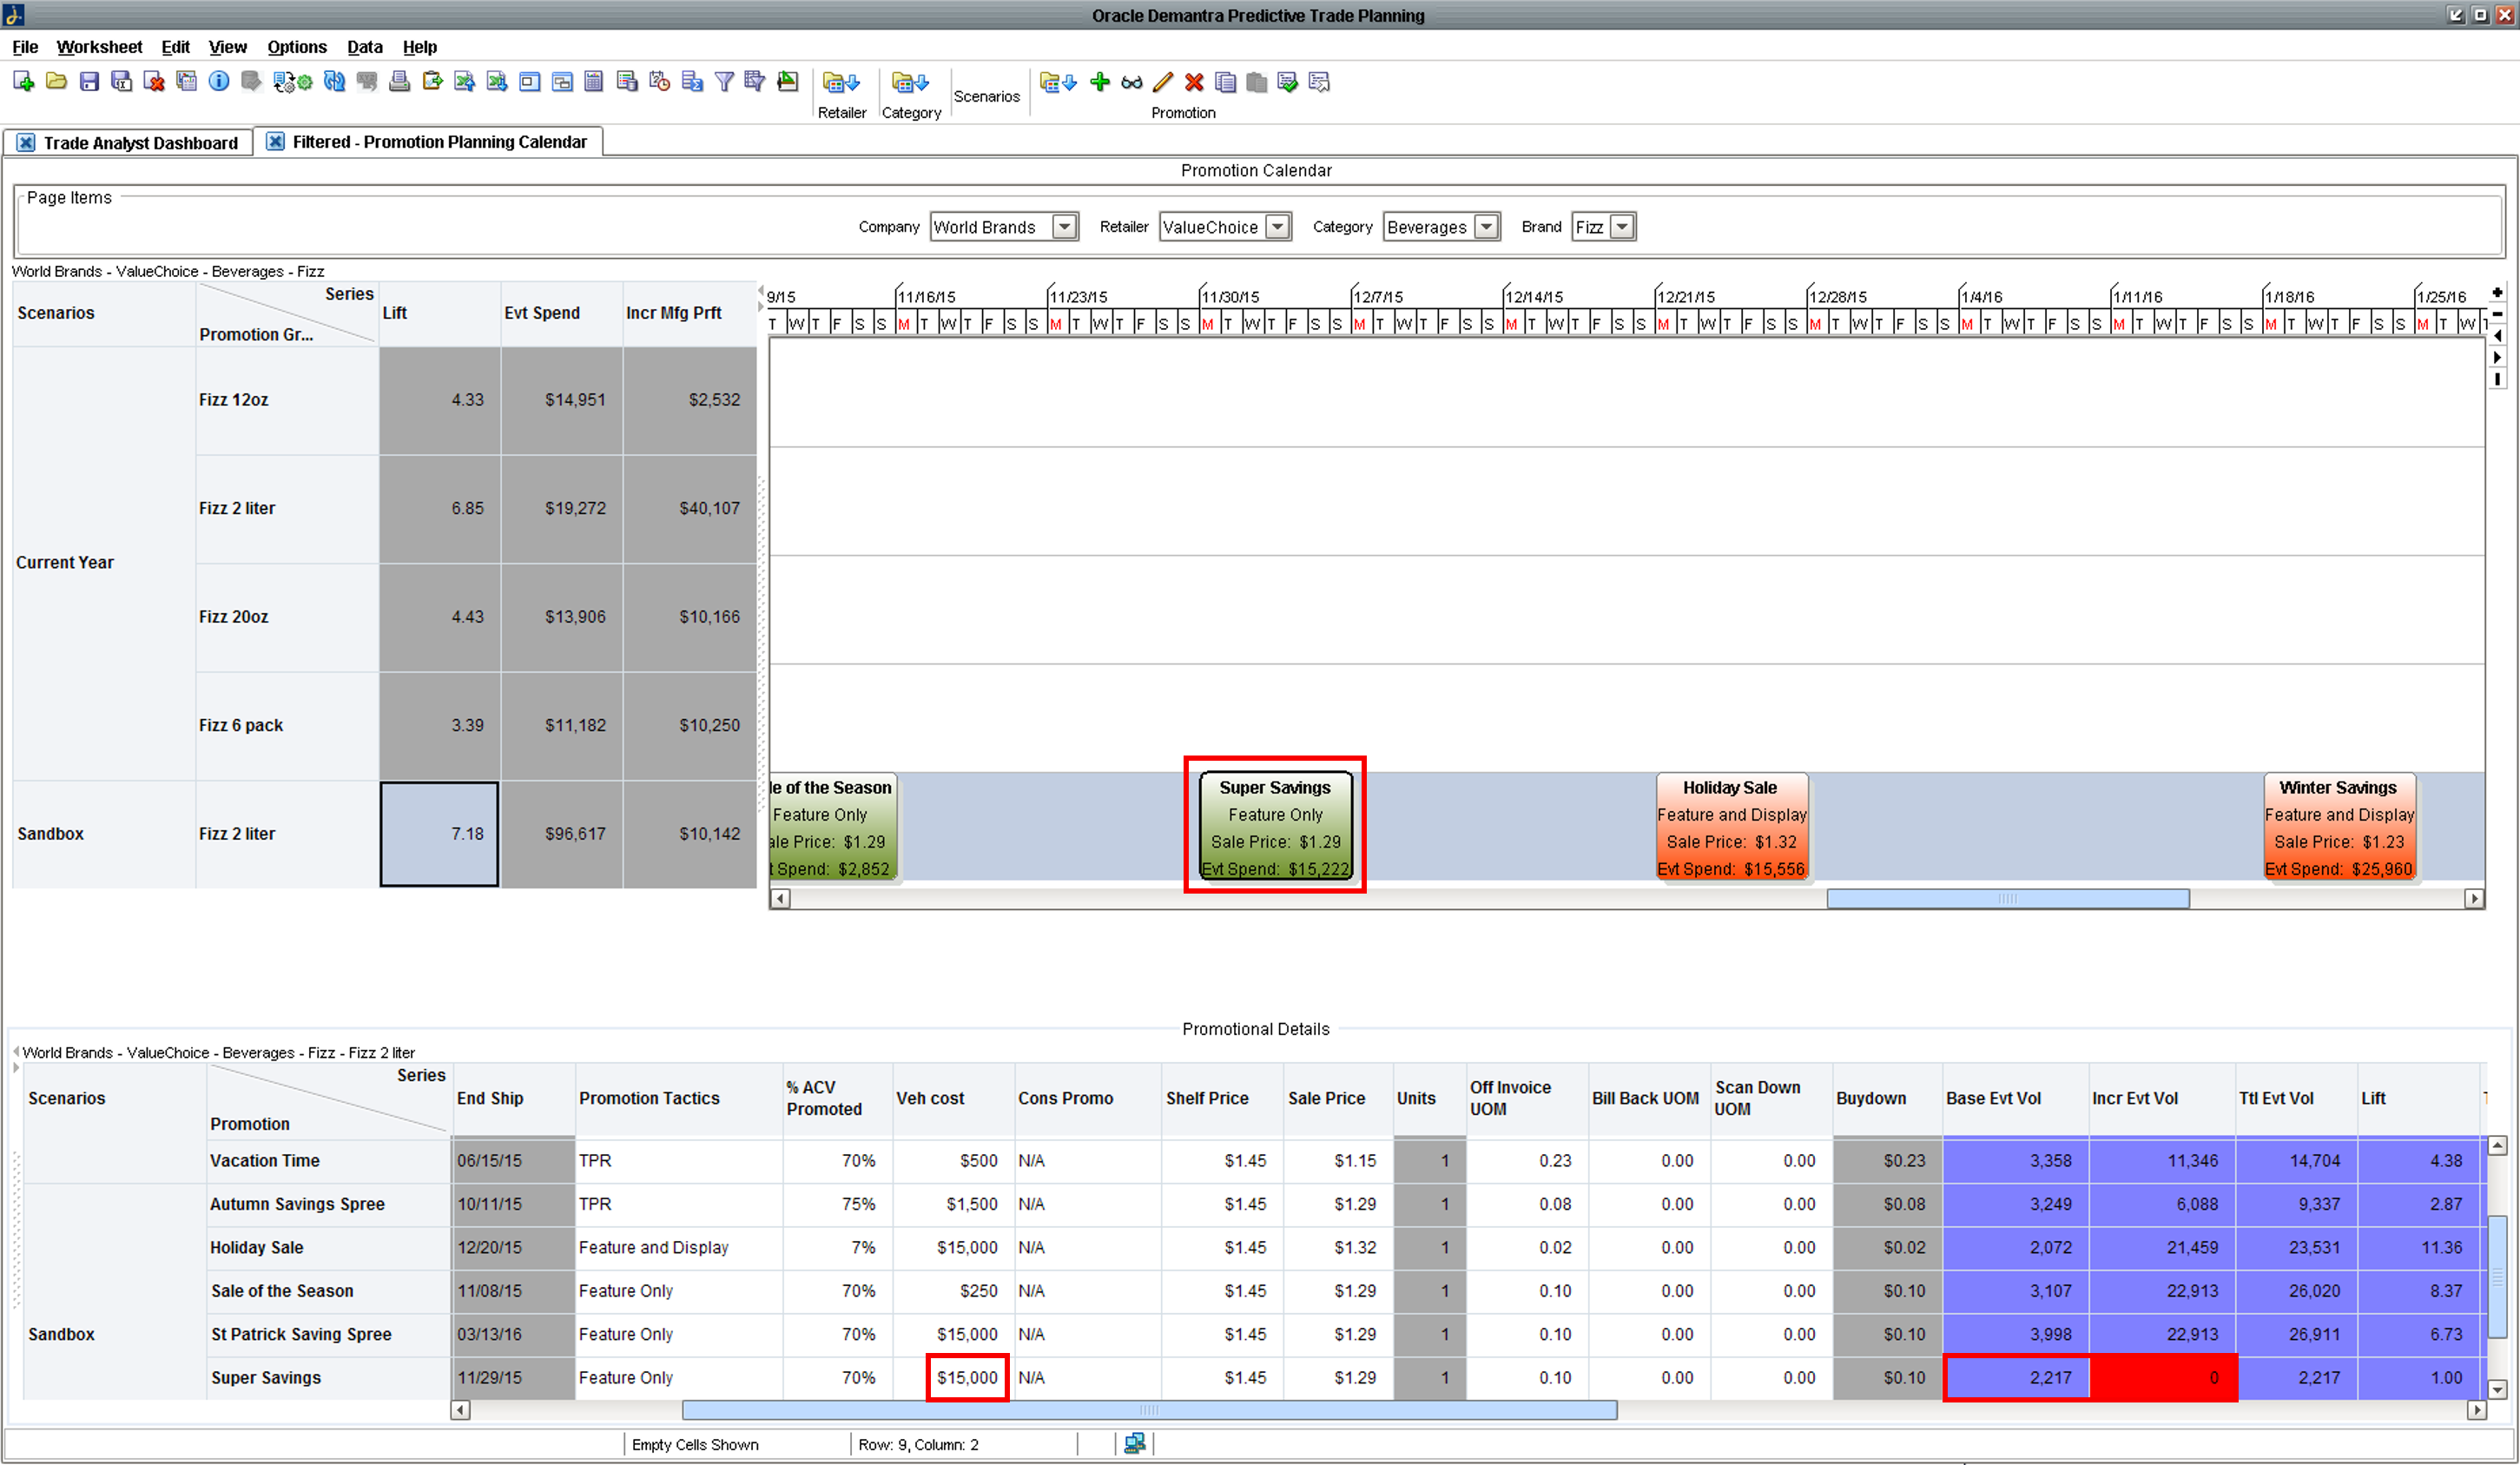Click the promotion calendar horizontal scrollbar thumb

coord(2007,899)
